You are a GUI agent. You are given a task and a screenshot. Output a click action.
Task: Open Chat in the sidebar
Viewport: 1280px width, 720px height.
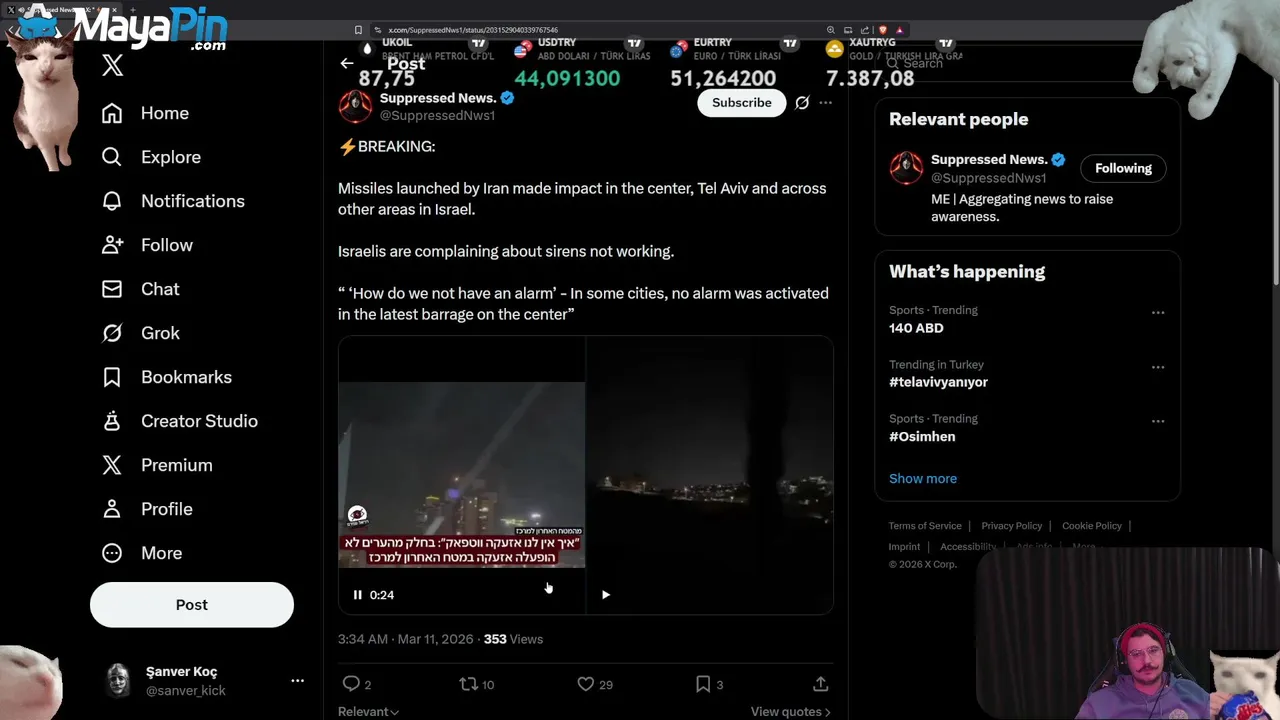(x=141, y=289)
